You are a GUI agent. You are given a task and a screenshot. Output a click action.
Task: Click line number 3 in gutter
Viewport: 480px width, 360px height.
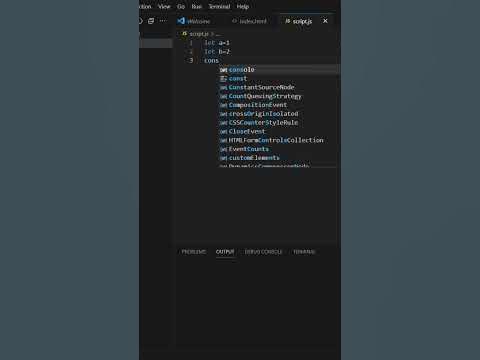pos(191,60)
